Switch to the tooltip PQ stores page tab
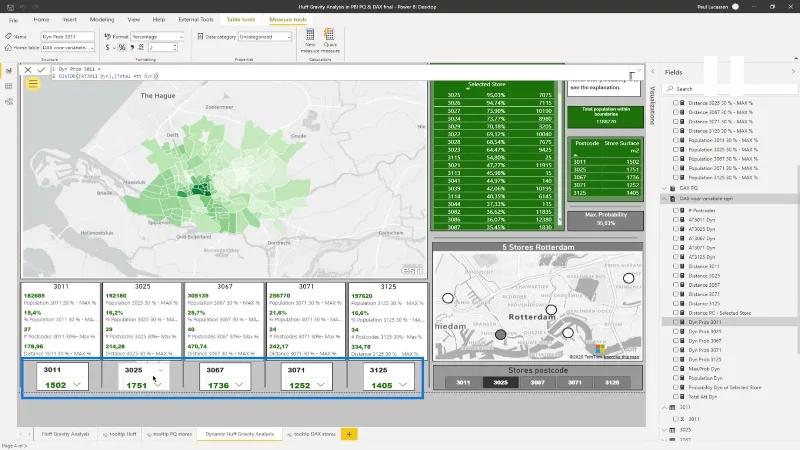The height and width of the screenshot is (450, 800). [169, 434]
